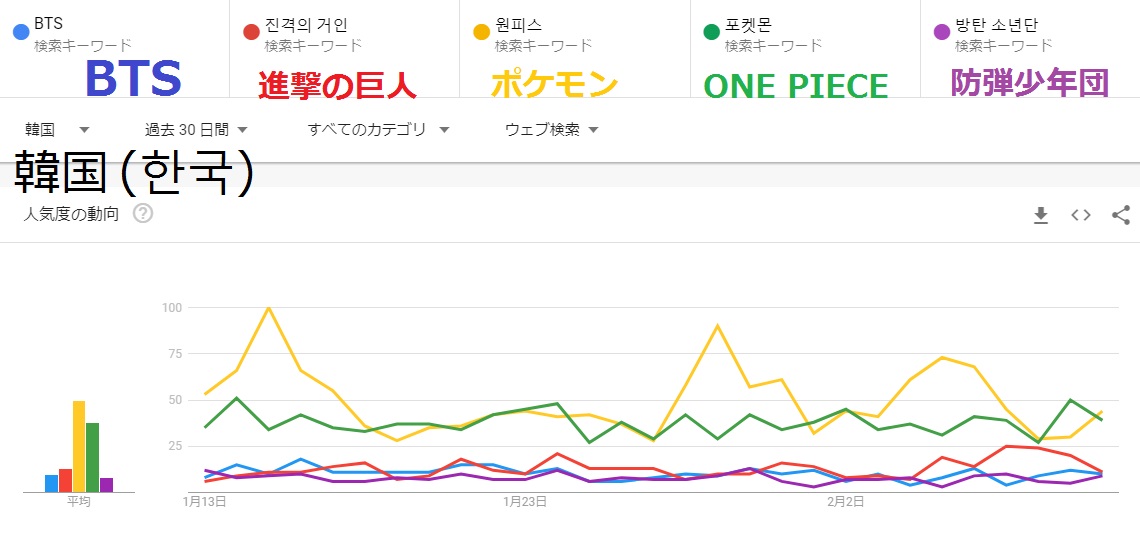Click the purple dot beside 방탄 소년단
This screenshot has width=1140, height=548.
[941, 32]
